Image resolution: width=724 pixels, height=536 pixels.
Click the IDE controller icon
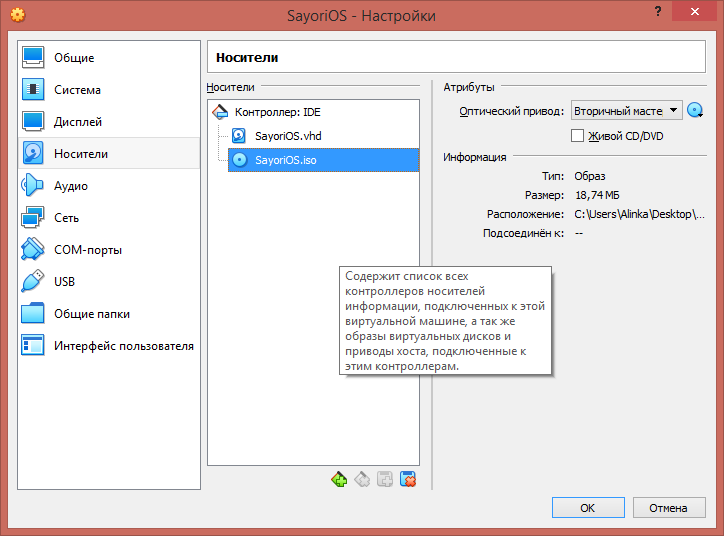coord(220,112)
